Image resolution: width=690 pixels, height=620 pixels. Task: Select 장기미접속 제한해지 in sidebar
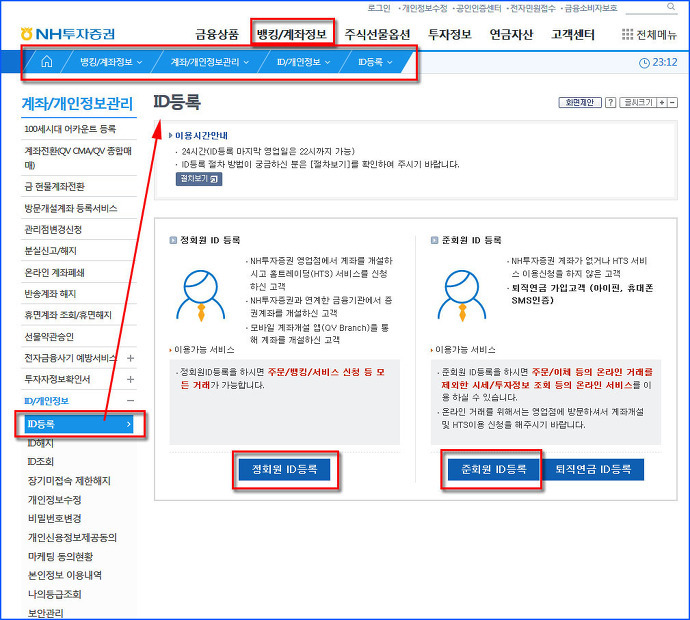69,481
